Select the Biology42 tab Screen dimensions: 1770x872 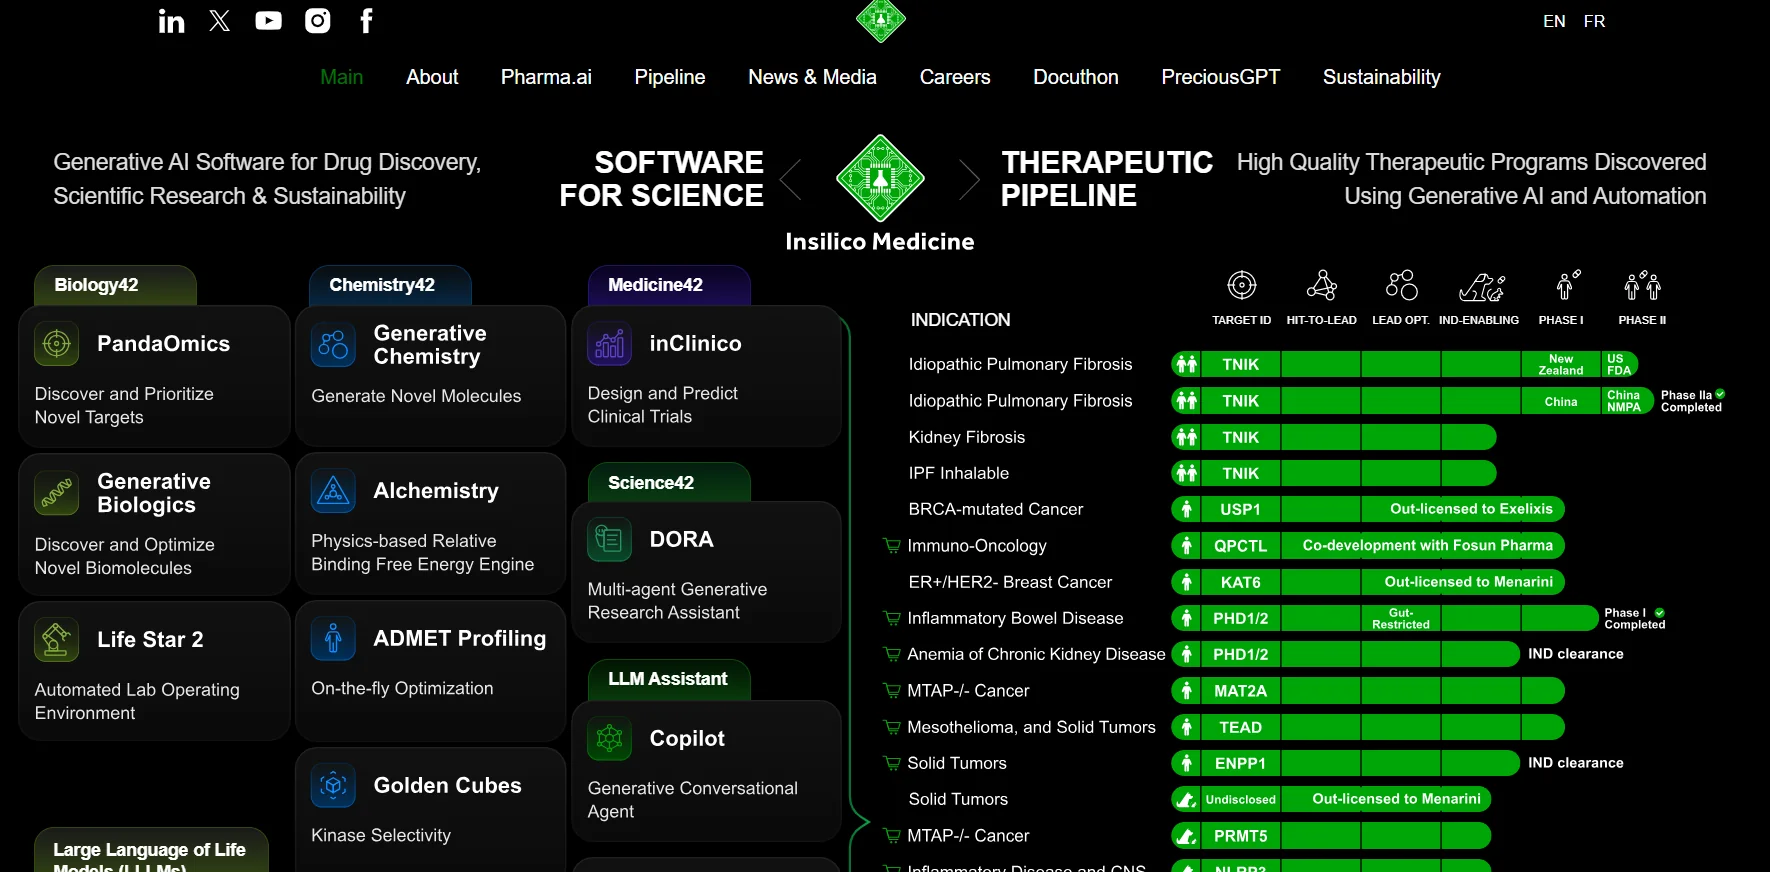tap(115, 285)
